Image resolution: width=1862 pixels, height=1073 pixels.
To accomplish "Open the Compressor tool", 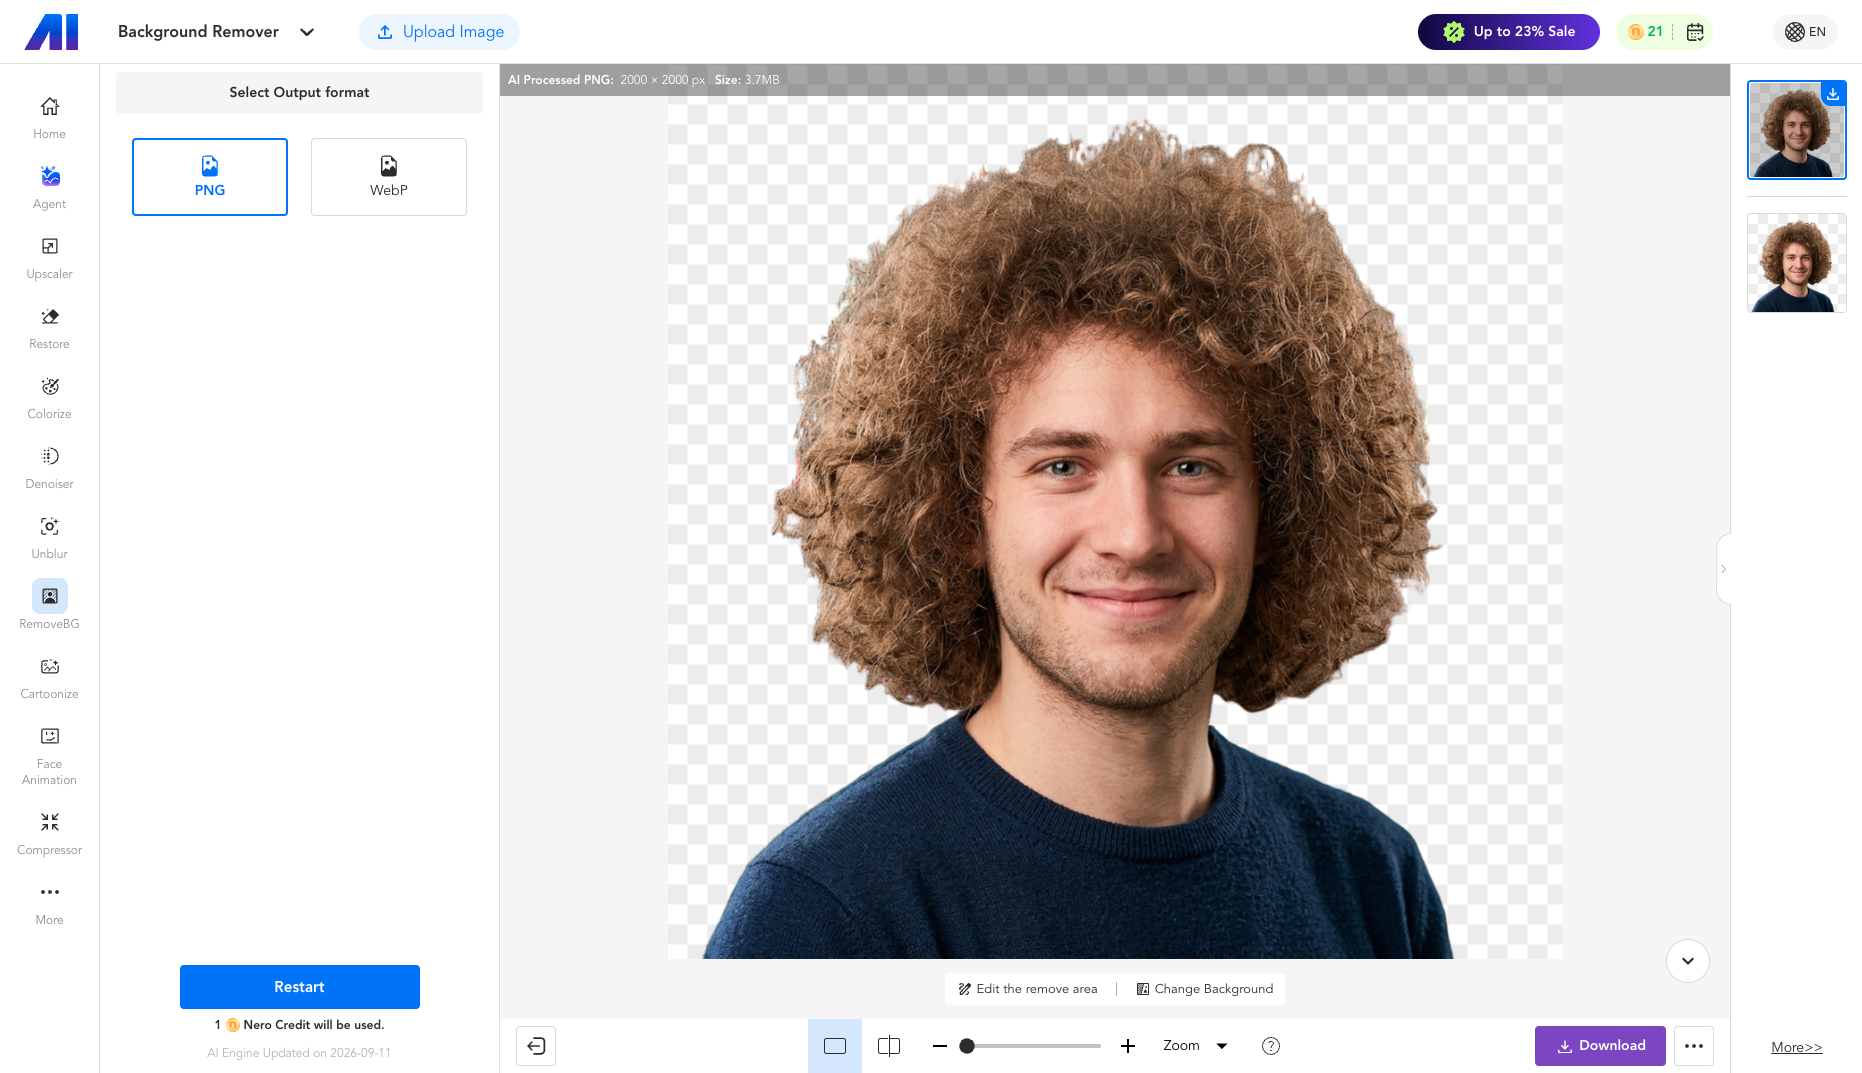I will [x=49, y=834].
